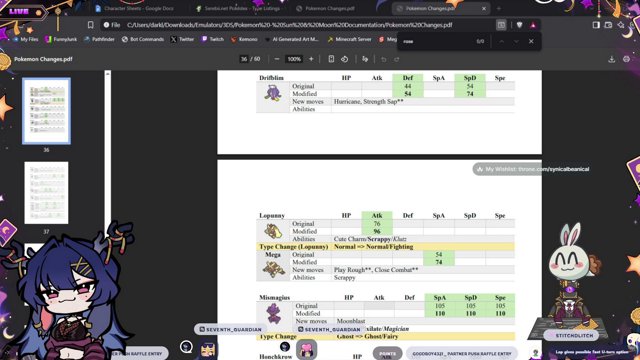The image size is (640, 360).
Task: Click the bookmark page icon beside address bar
Action: (91, 25)
